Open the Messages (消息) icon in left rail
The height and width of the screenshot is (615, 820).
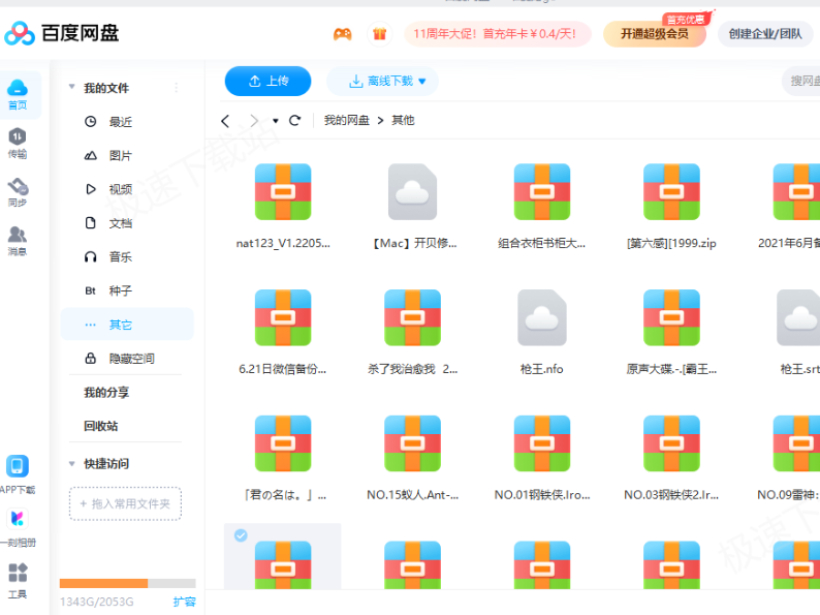(x=17, y=241)
